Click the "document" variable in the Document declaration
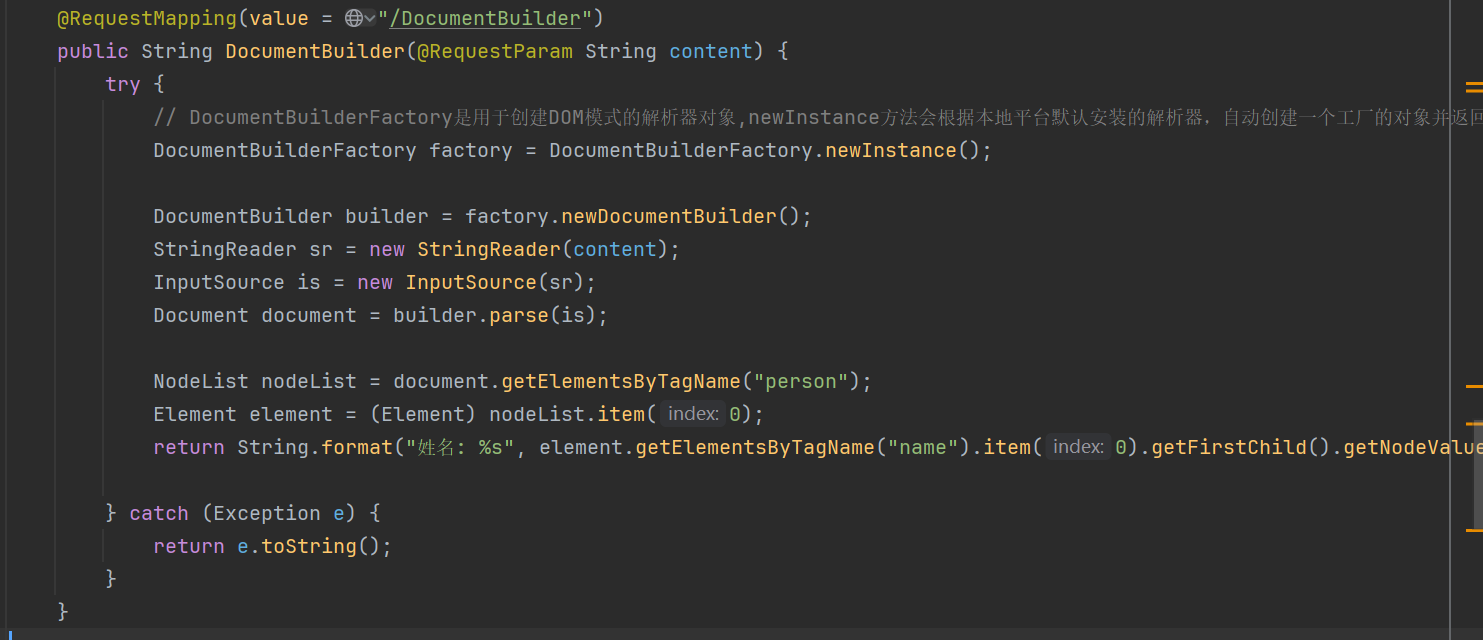 309,315
